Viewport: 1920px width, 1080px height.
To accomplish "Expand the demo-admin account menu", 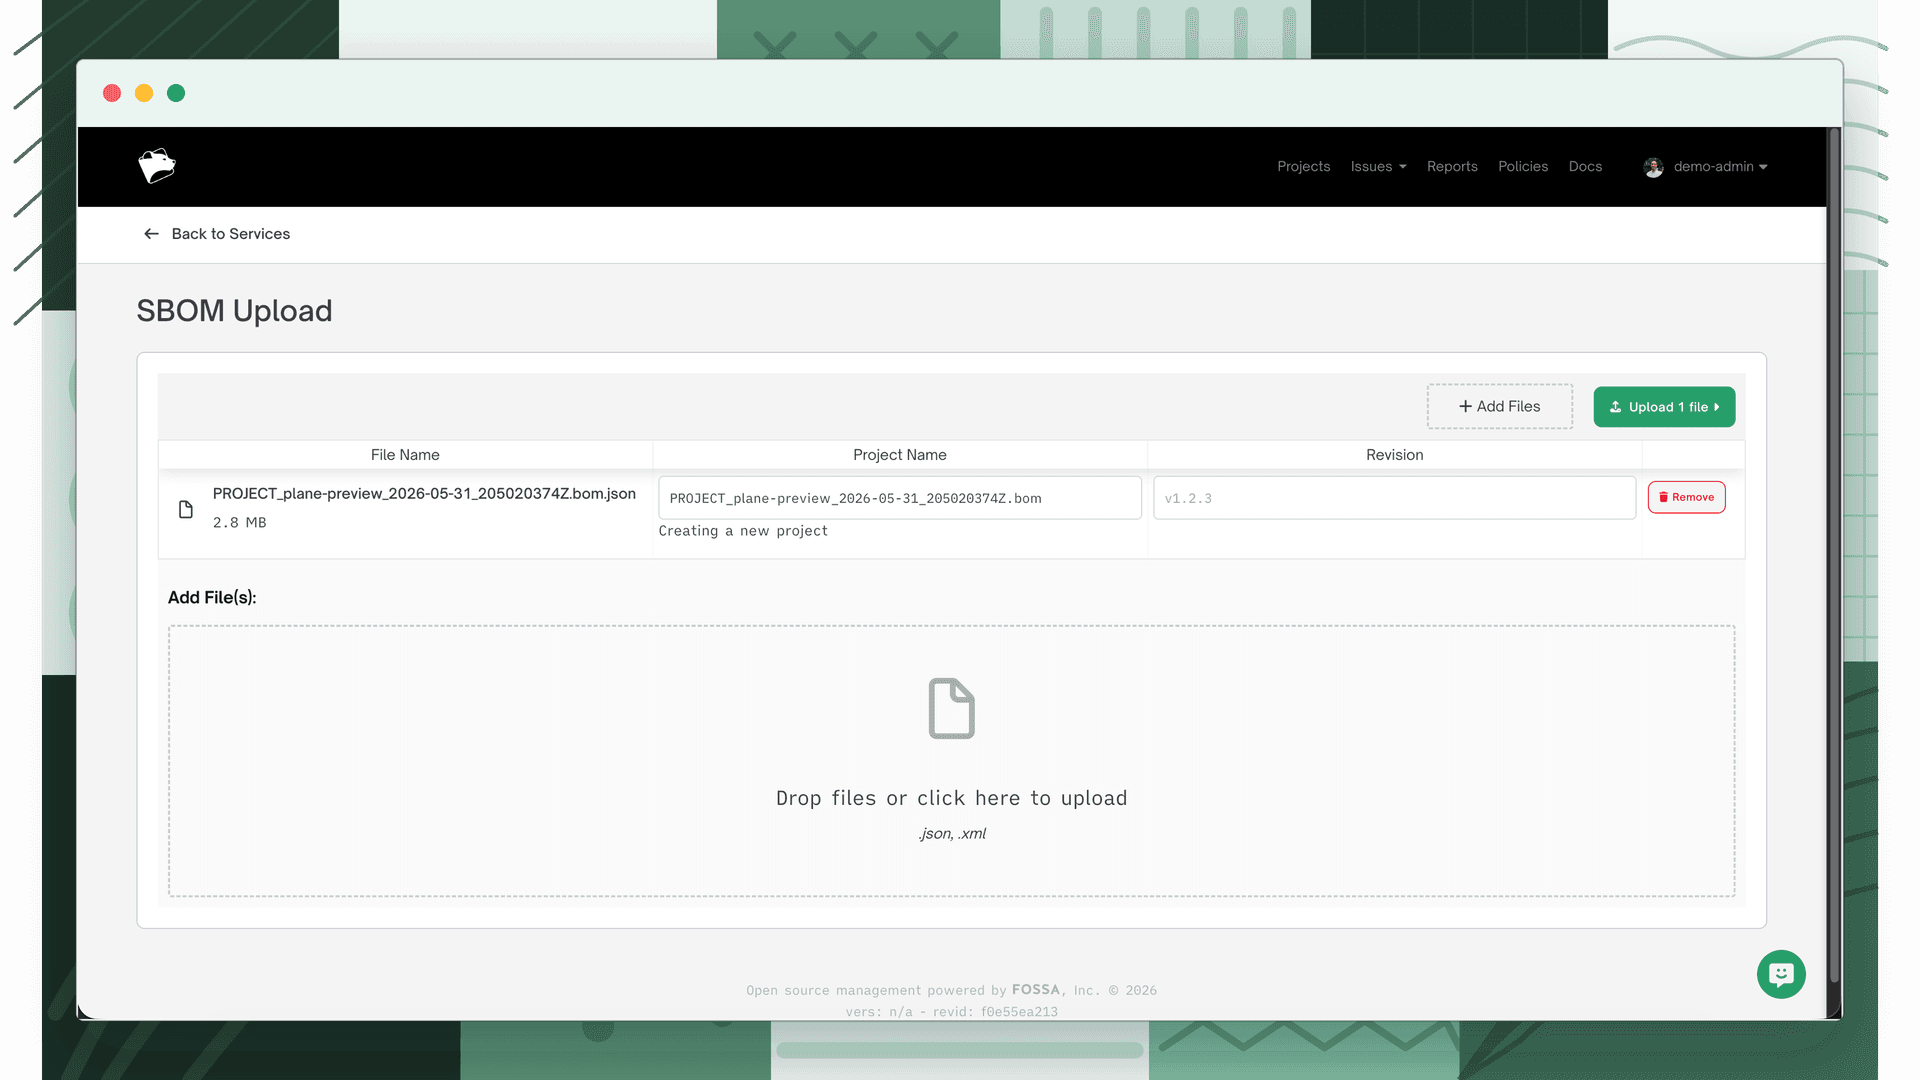I will pos(1720,167).
